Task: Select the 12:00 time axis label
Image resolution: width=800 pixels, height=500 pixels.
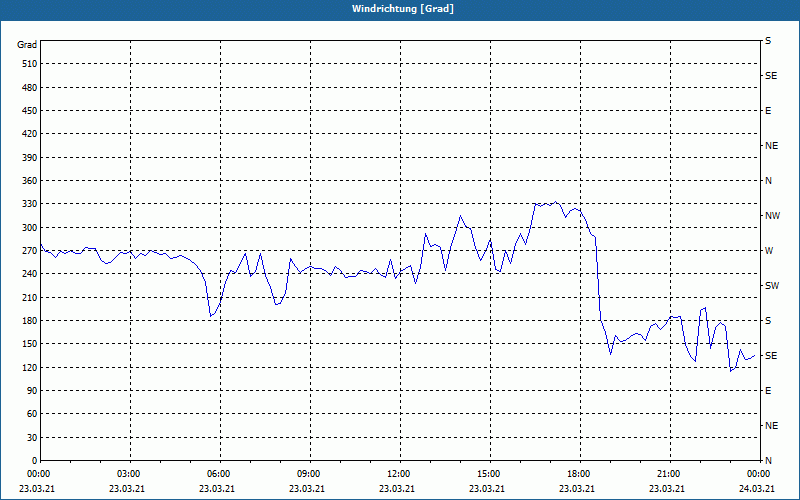Action: pos(398,474)
